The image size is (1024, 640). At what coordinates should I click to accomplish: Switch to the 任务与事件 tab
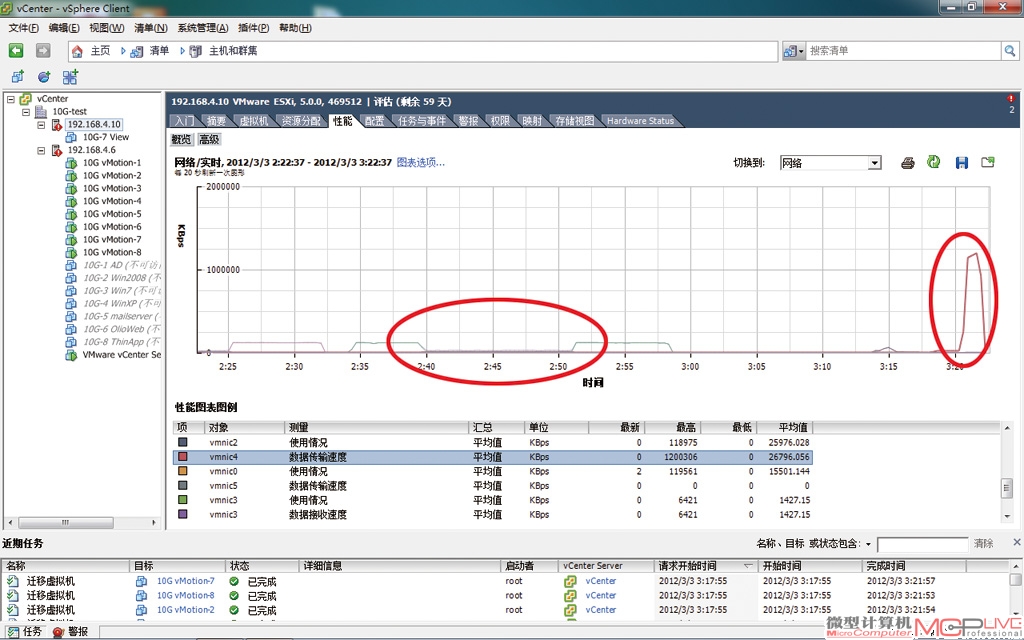[422, 121]
